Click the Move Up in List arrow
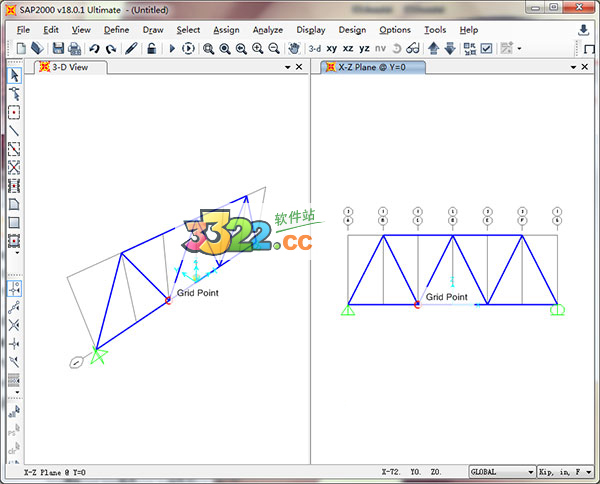The image size is (600, 484). click(433, 48)
